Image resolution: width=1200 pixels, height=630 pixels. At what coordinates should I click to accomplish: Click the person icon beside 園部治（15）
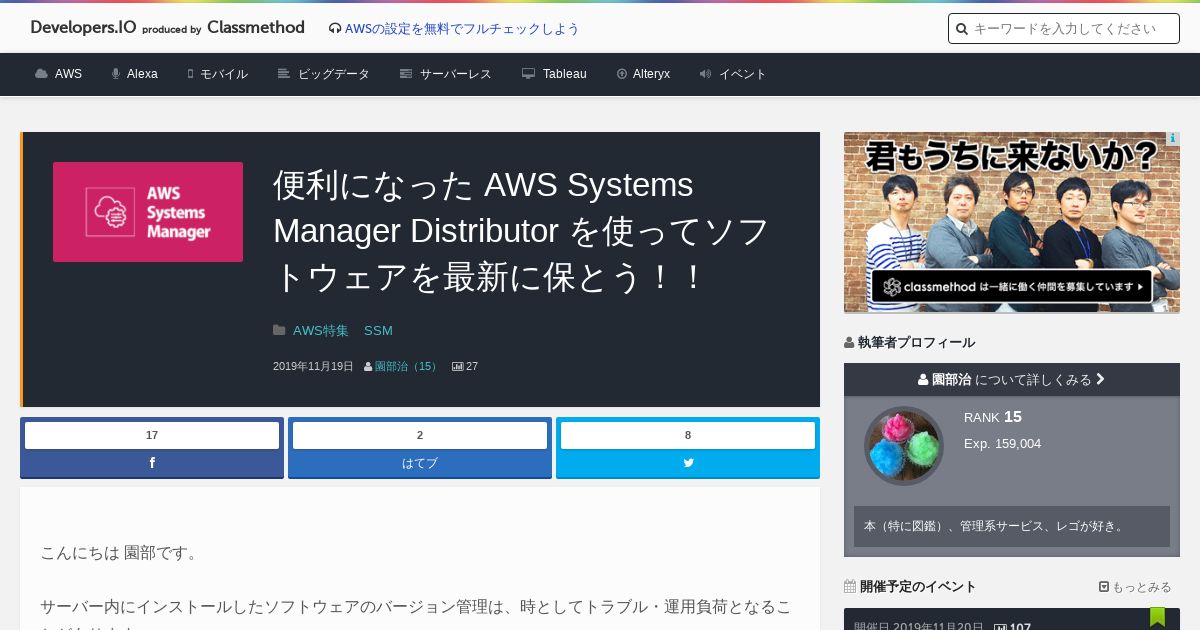pyautogui.click(x=368, y=367)
